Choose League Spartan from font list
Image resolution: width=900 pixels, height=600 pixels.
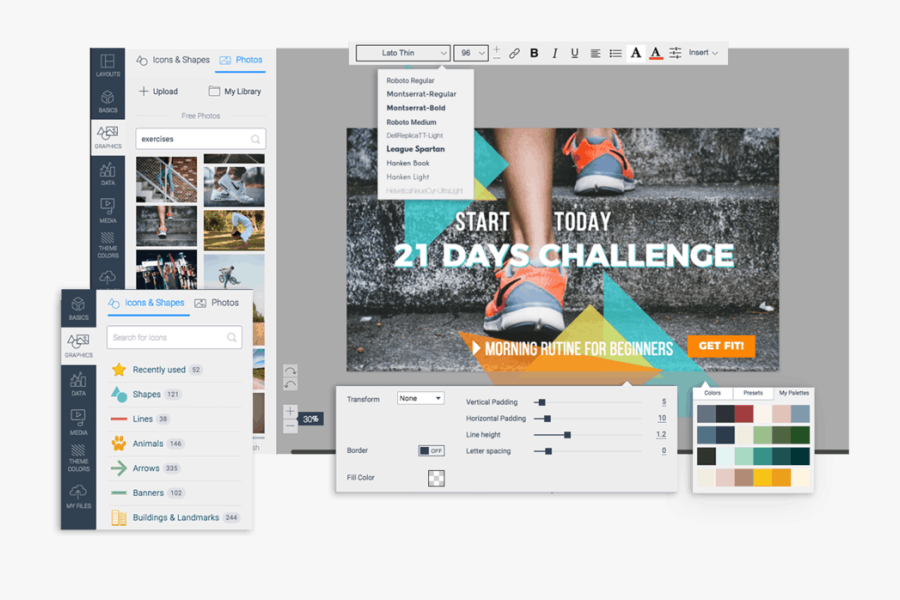[415, 149]
